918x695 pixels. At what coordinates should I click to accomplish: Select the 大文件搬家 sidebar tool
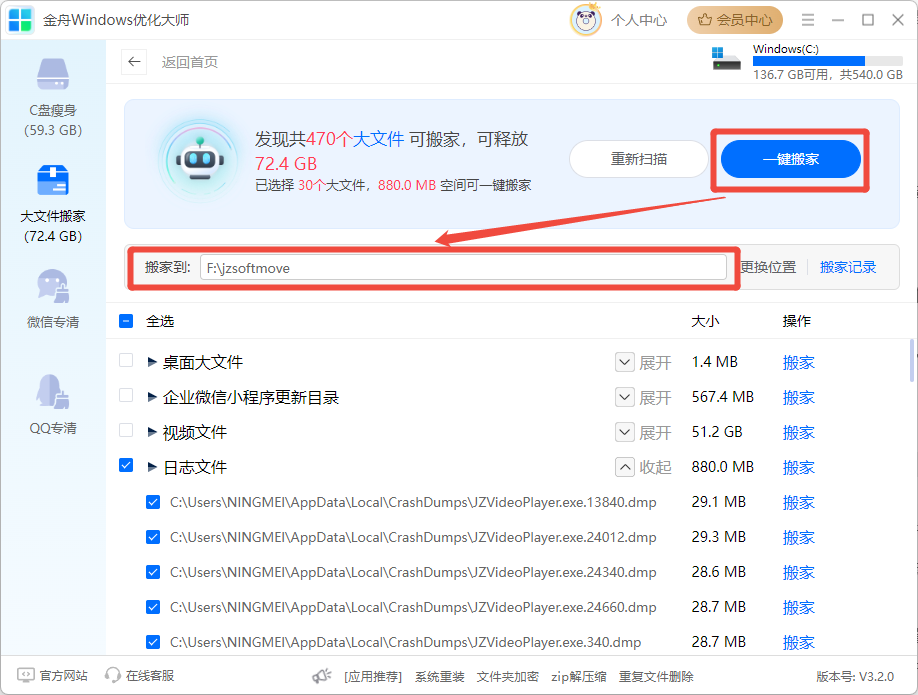[x=53, y=203]
